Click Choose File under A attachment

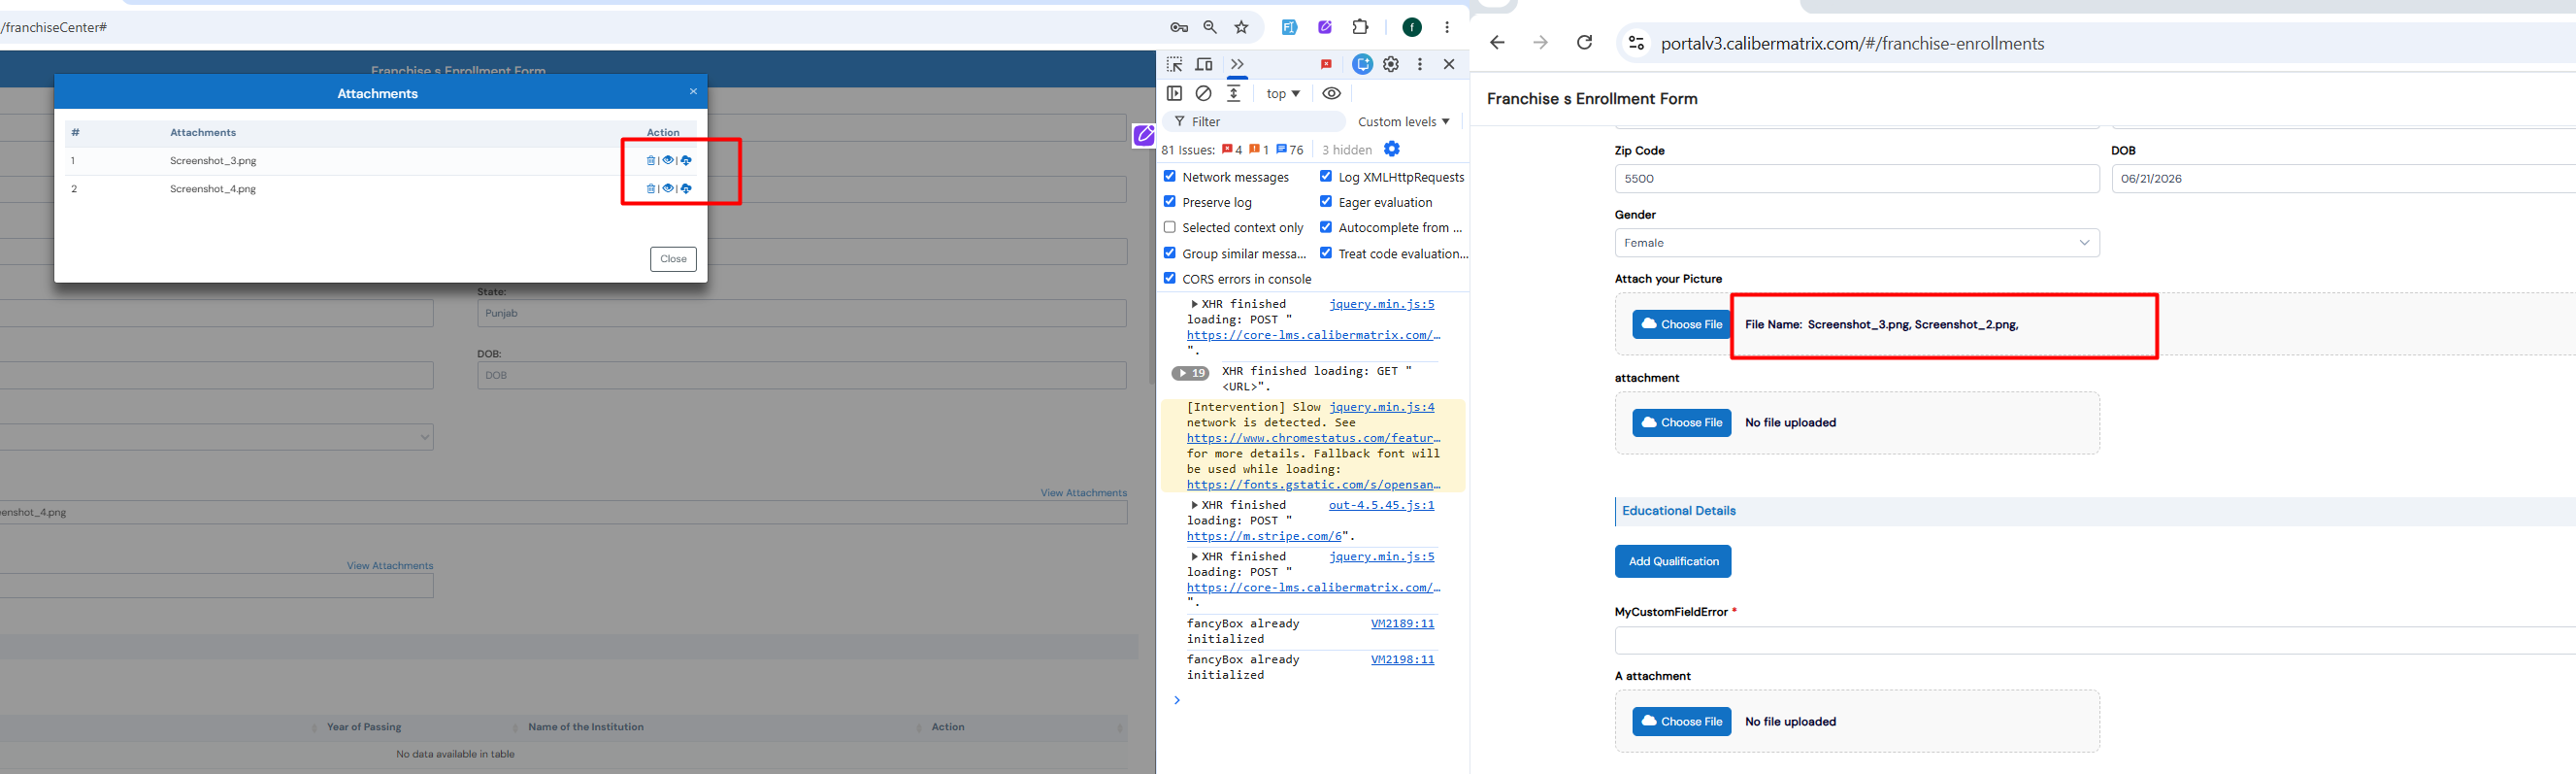pyautogui.click(x=1681, y=721)
